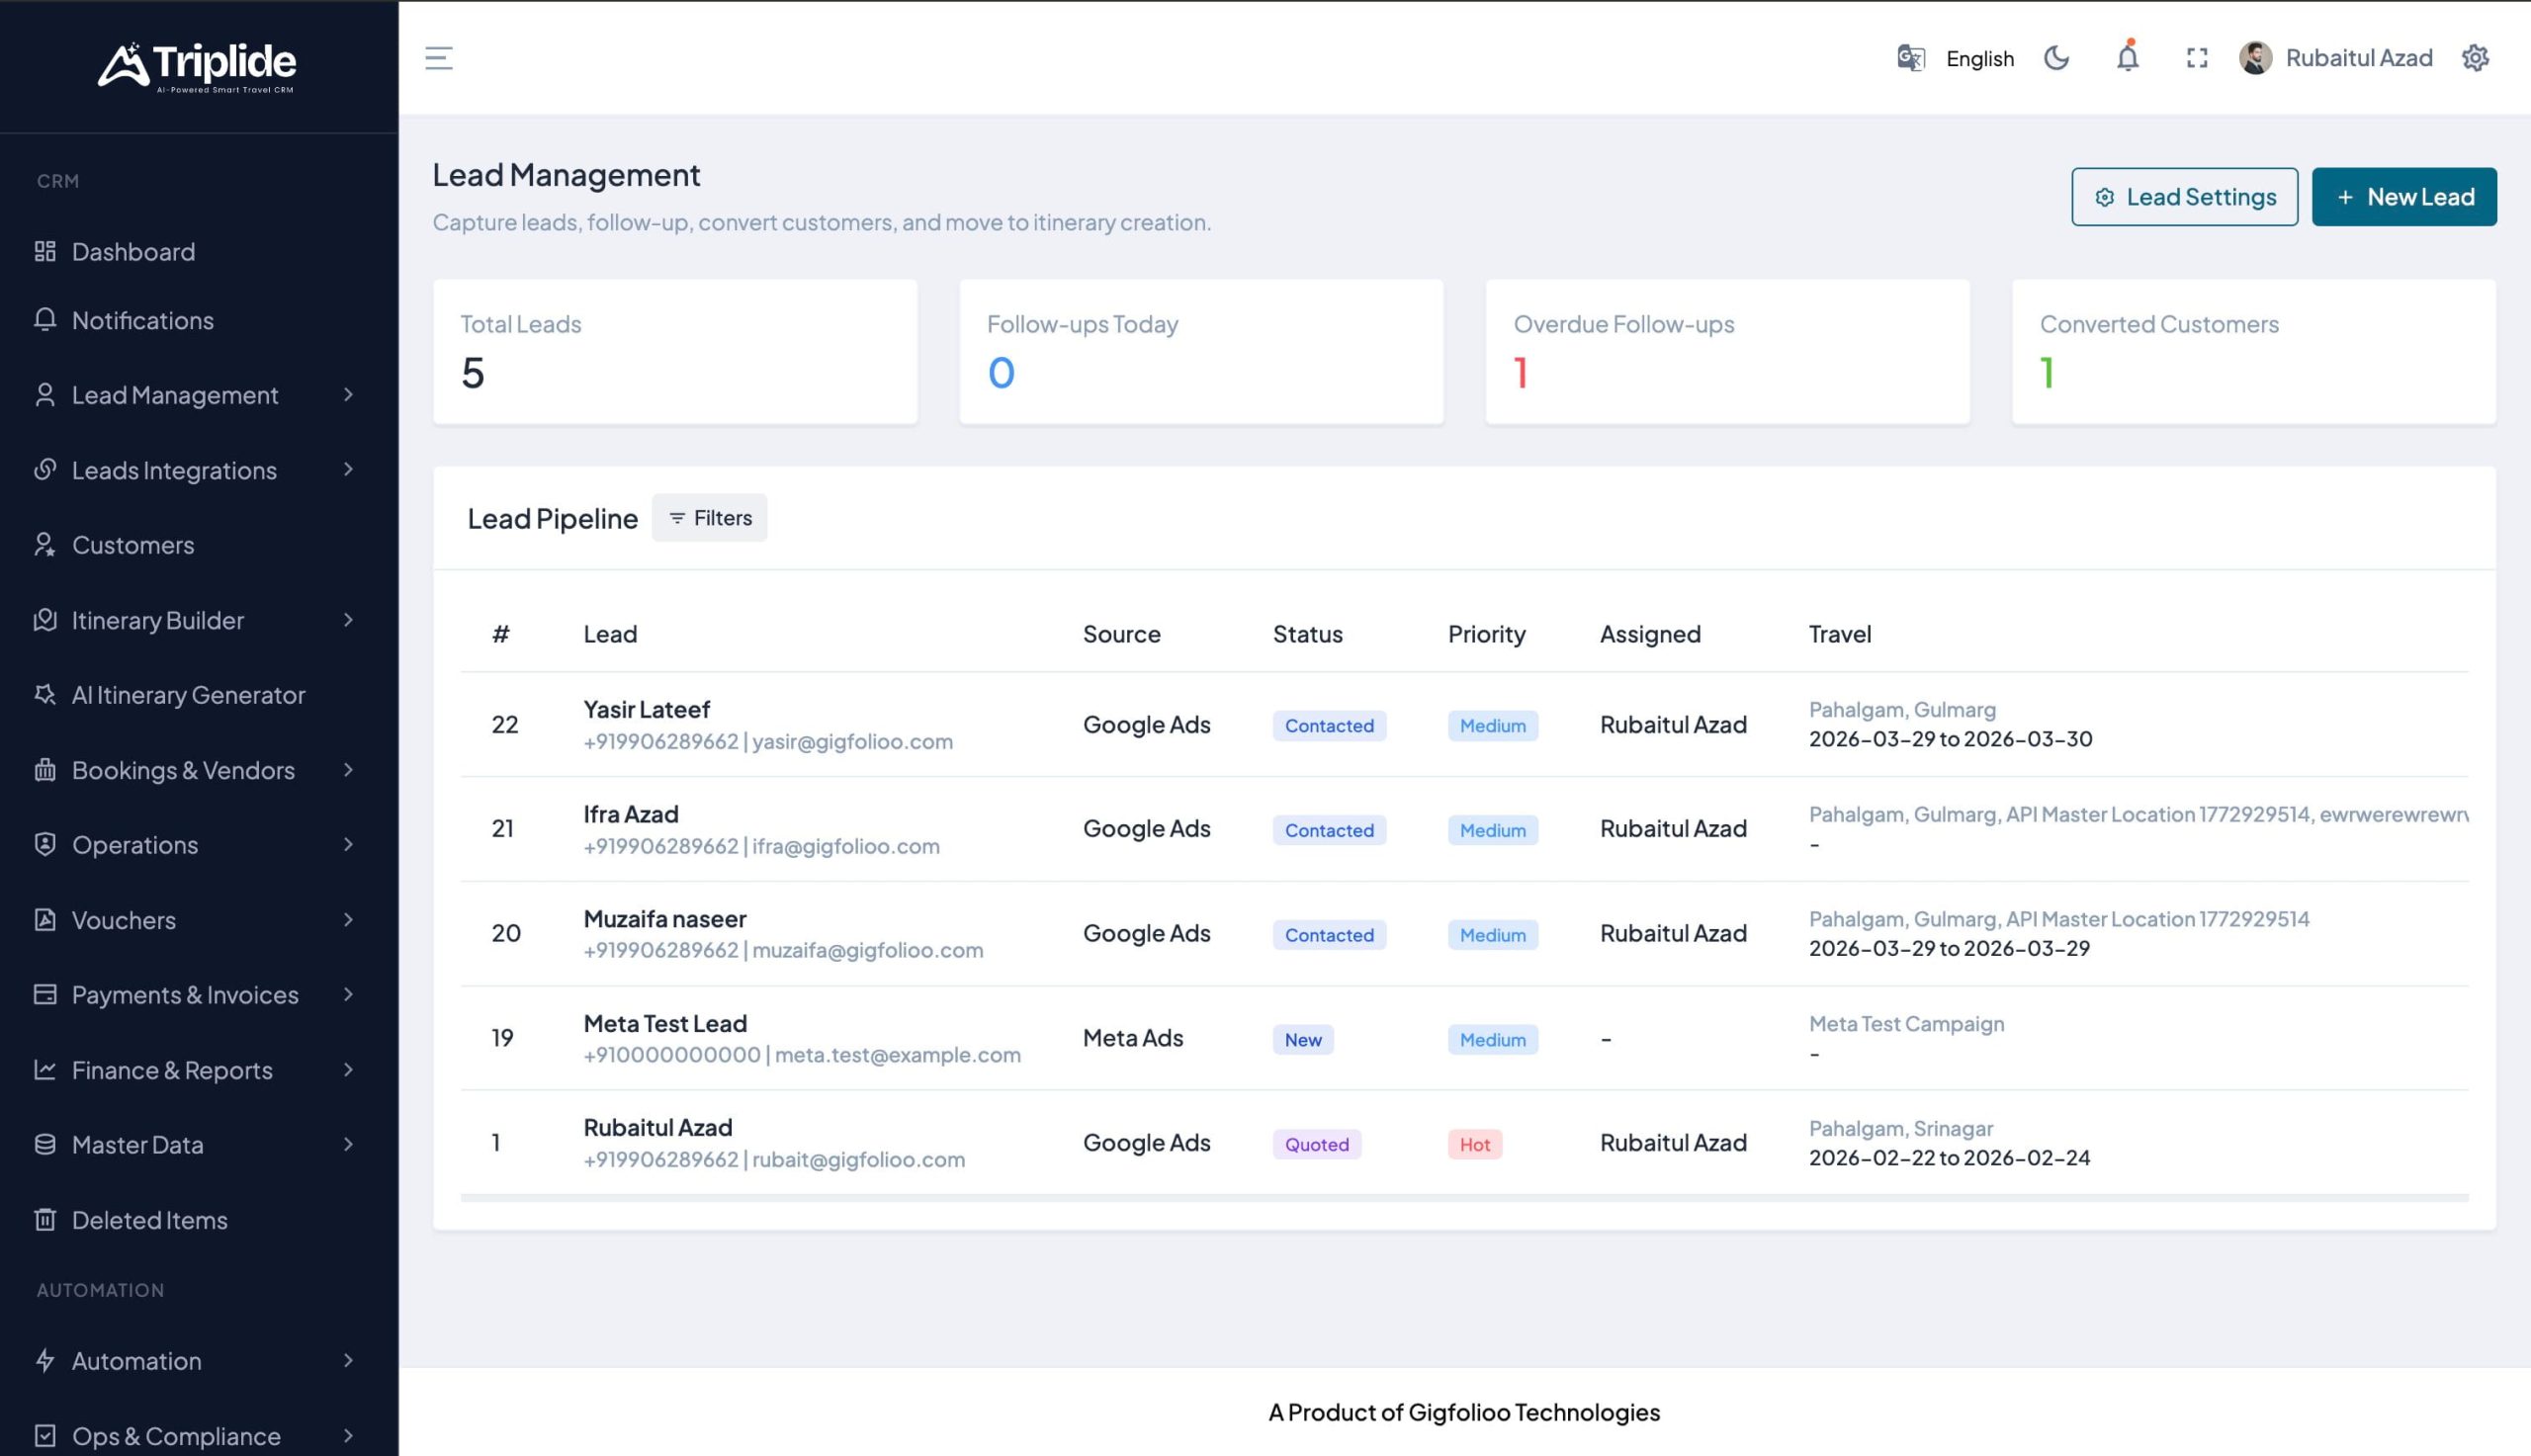
Task: Expand the Payments & Invoices submenu
Action: [x=348, y=994]
